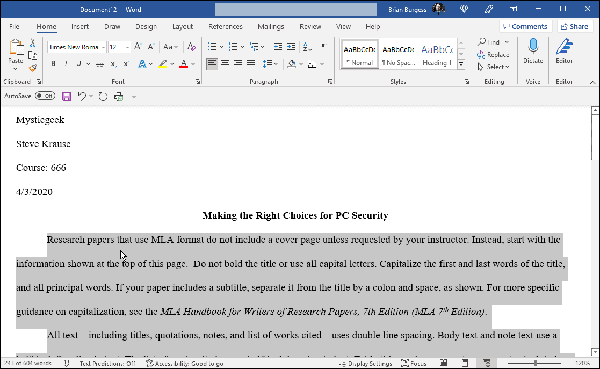
Task: Switch to the Review tab
Action: [x=310, y=26]
